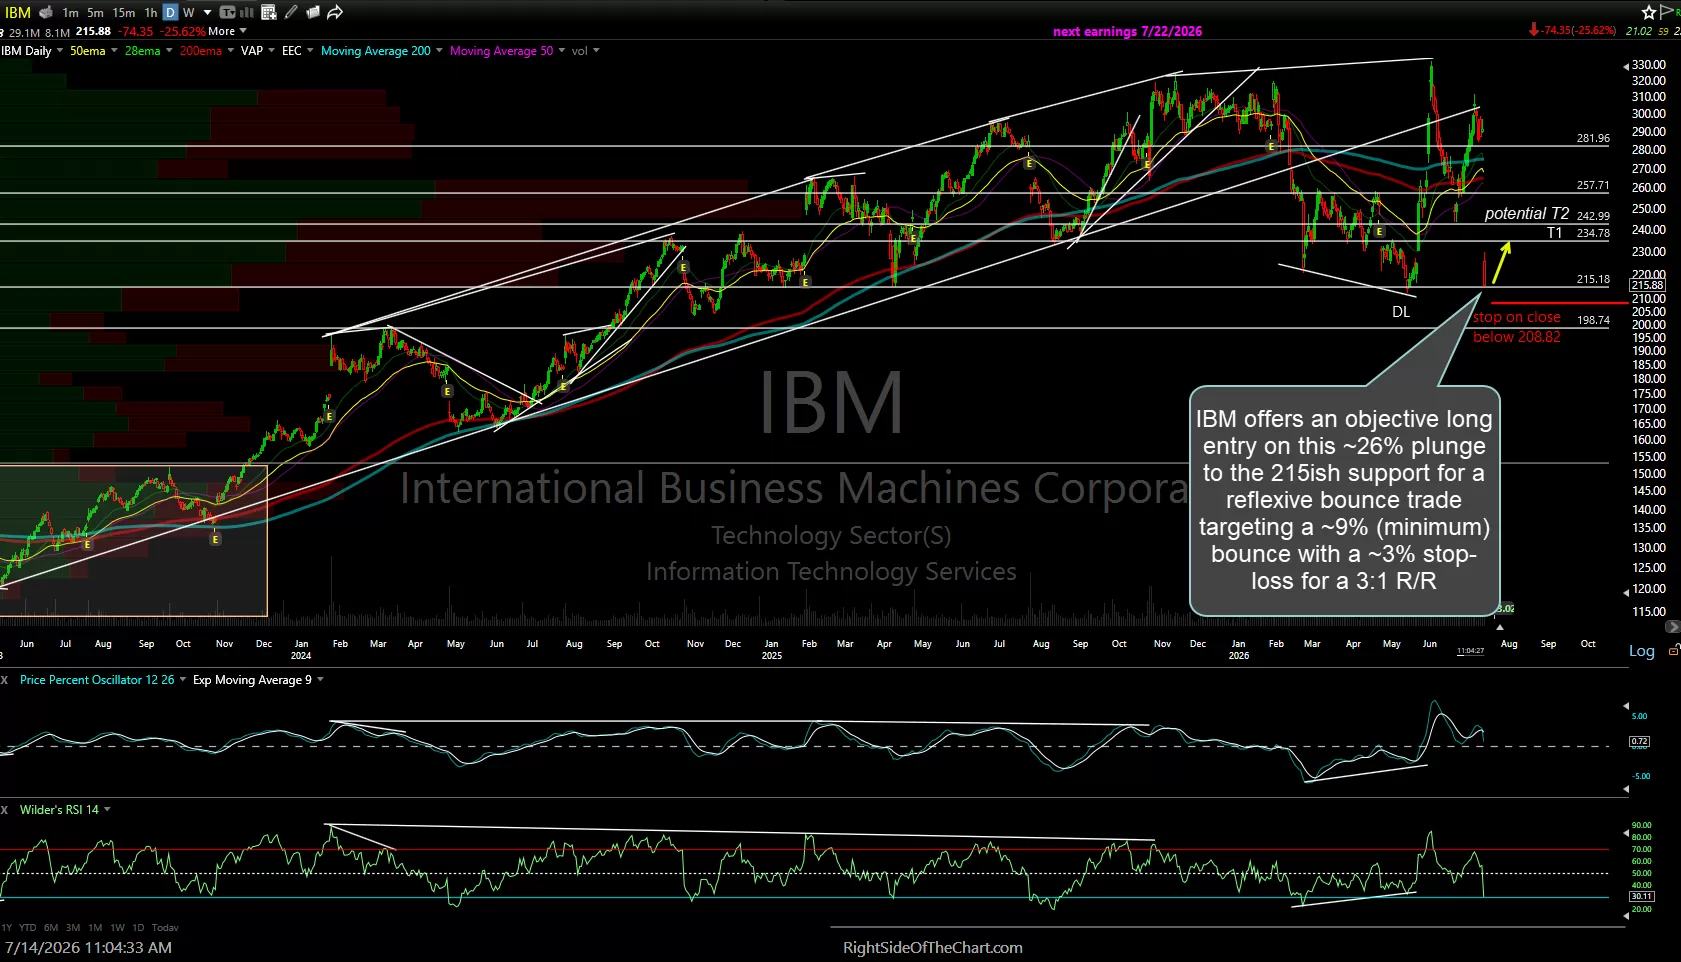This screenshot has height=962, width=1681.
Task: Click the chart scroll-right arrow at axis corner
Action: point(1672,627)
